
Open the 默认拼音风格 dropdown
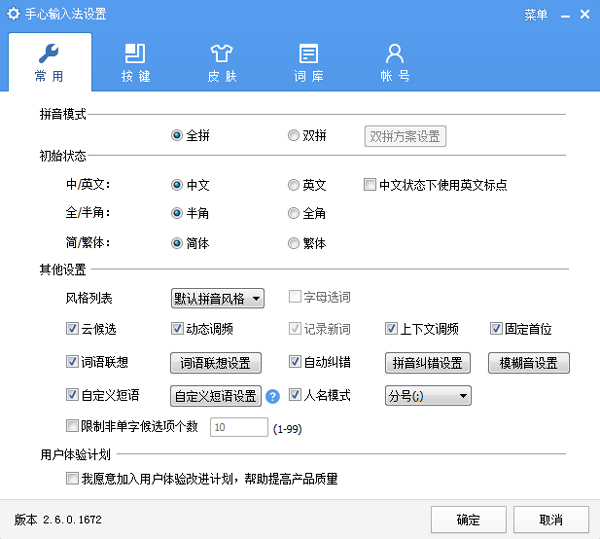click(217, 298)
